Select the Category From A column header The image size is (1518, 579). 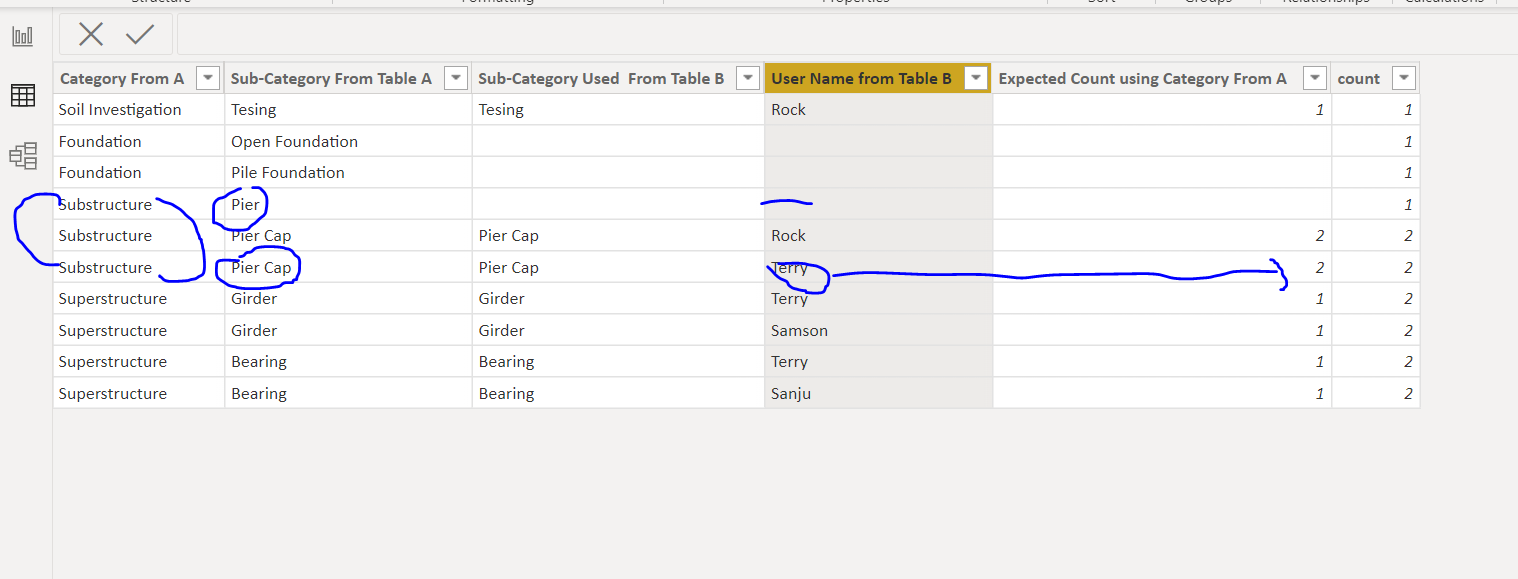(139, 78)
